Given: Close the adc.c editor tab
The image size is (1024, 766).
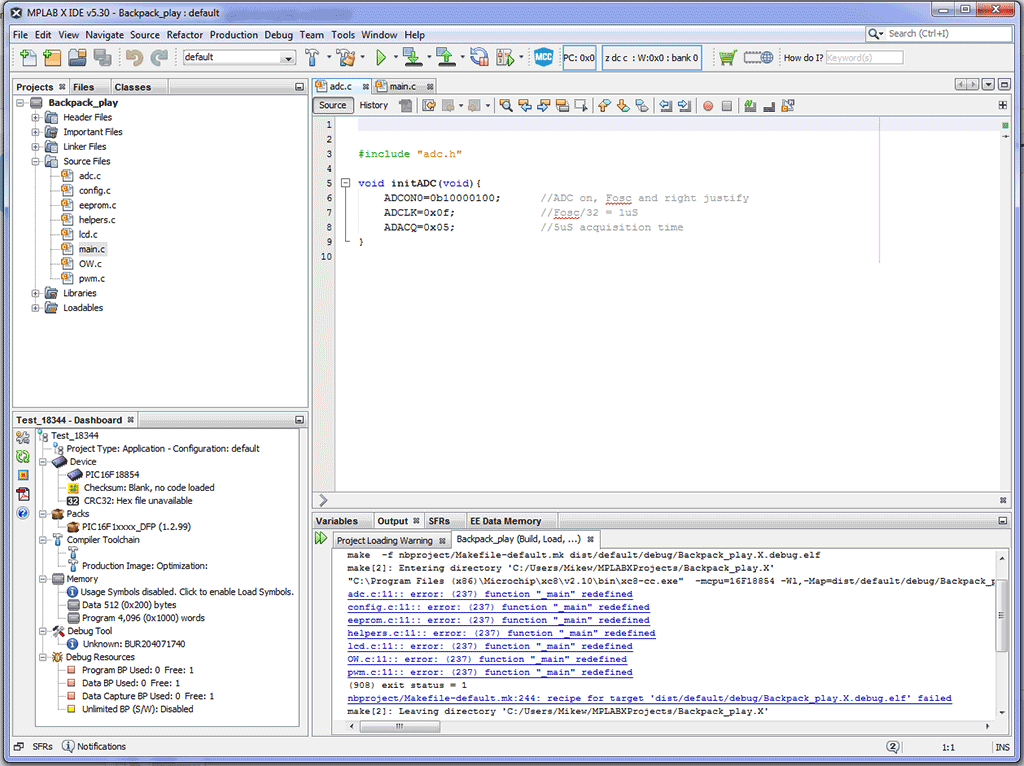Looking at the screenshot, I should (366, 86).
